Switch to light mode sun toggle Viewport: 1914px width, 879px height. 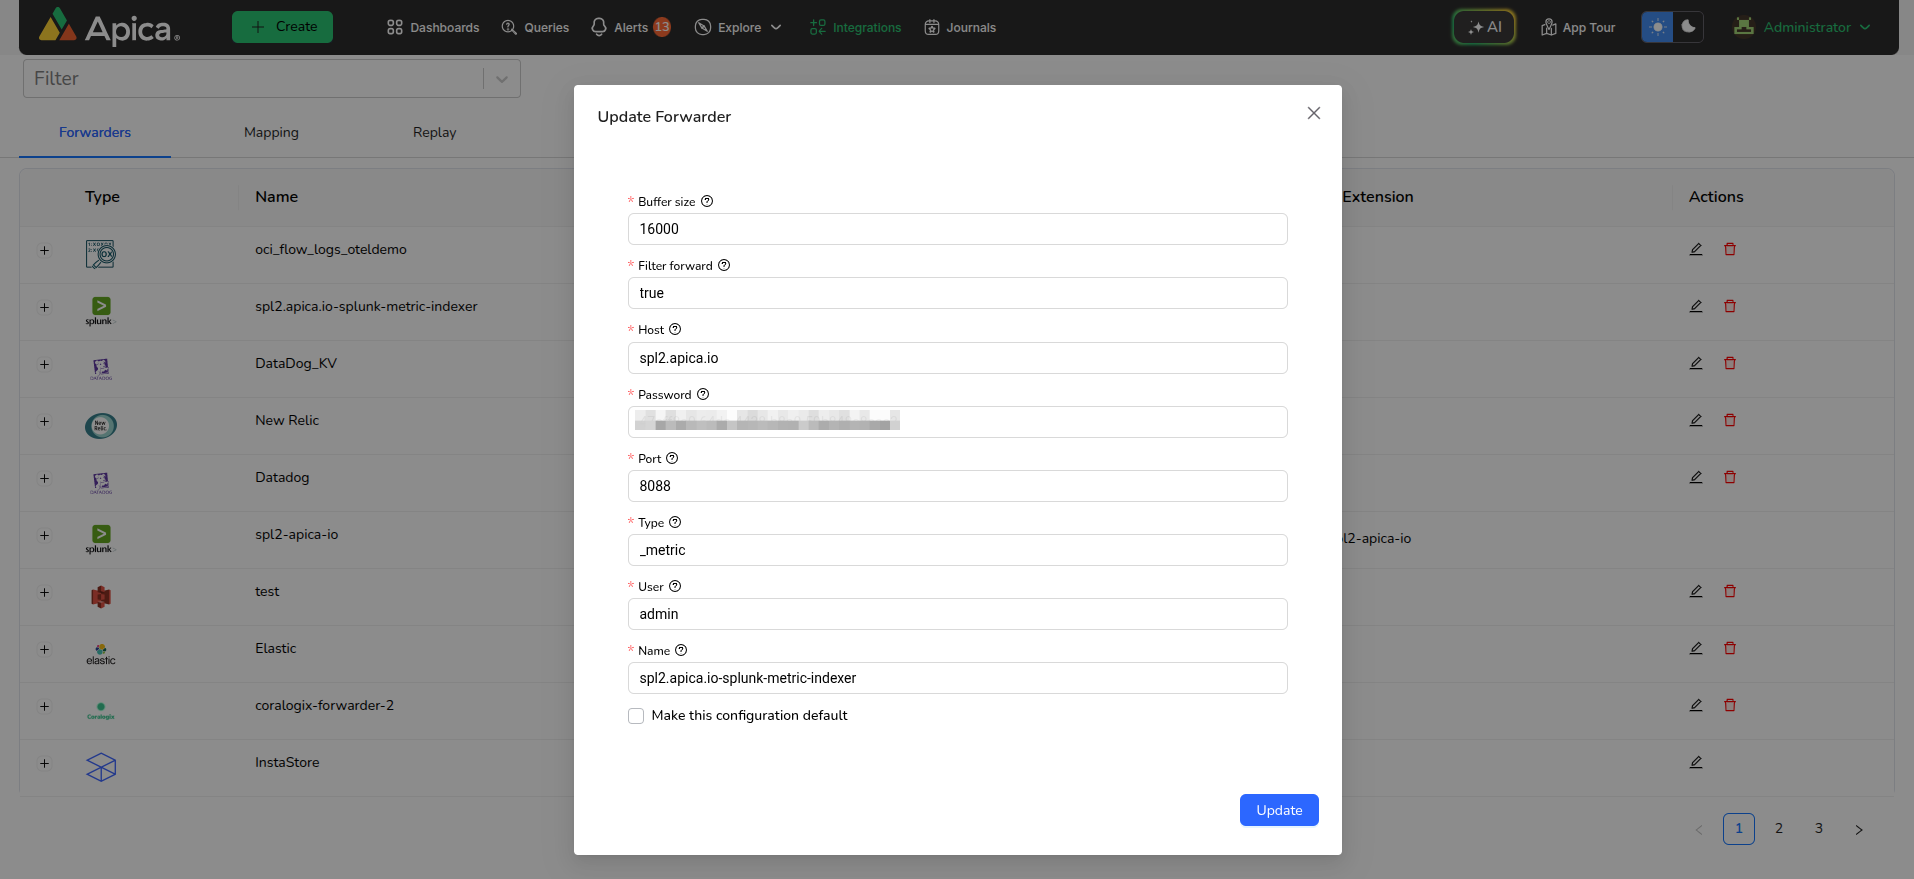(x=1657, y=27)
